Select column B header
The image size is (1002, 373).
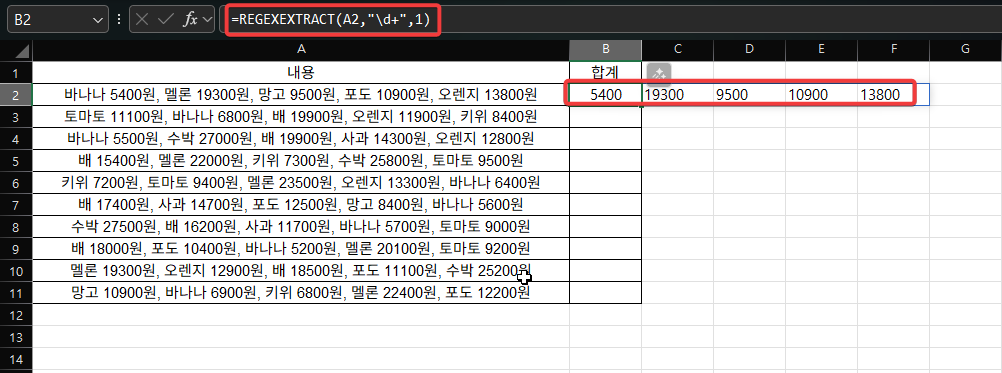(606, 50)
